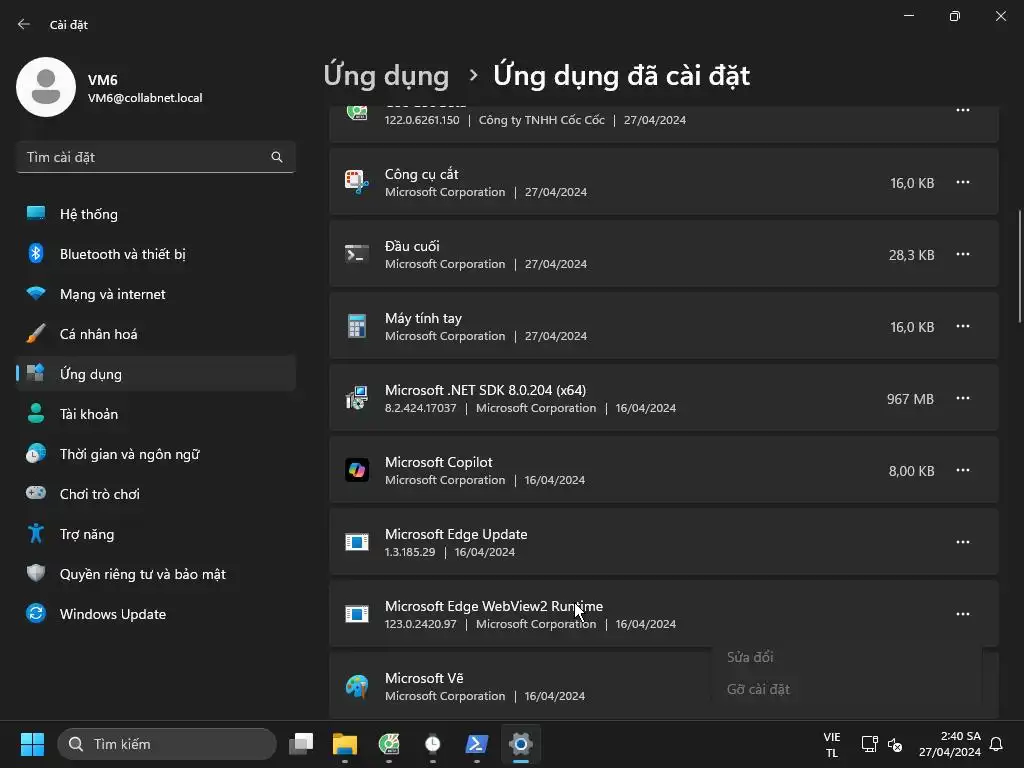Open more options for Máy tính tay
Viewport: 1024px width, 768px height.
(963, 326)
